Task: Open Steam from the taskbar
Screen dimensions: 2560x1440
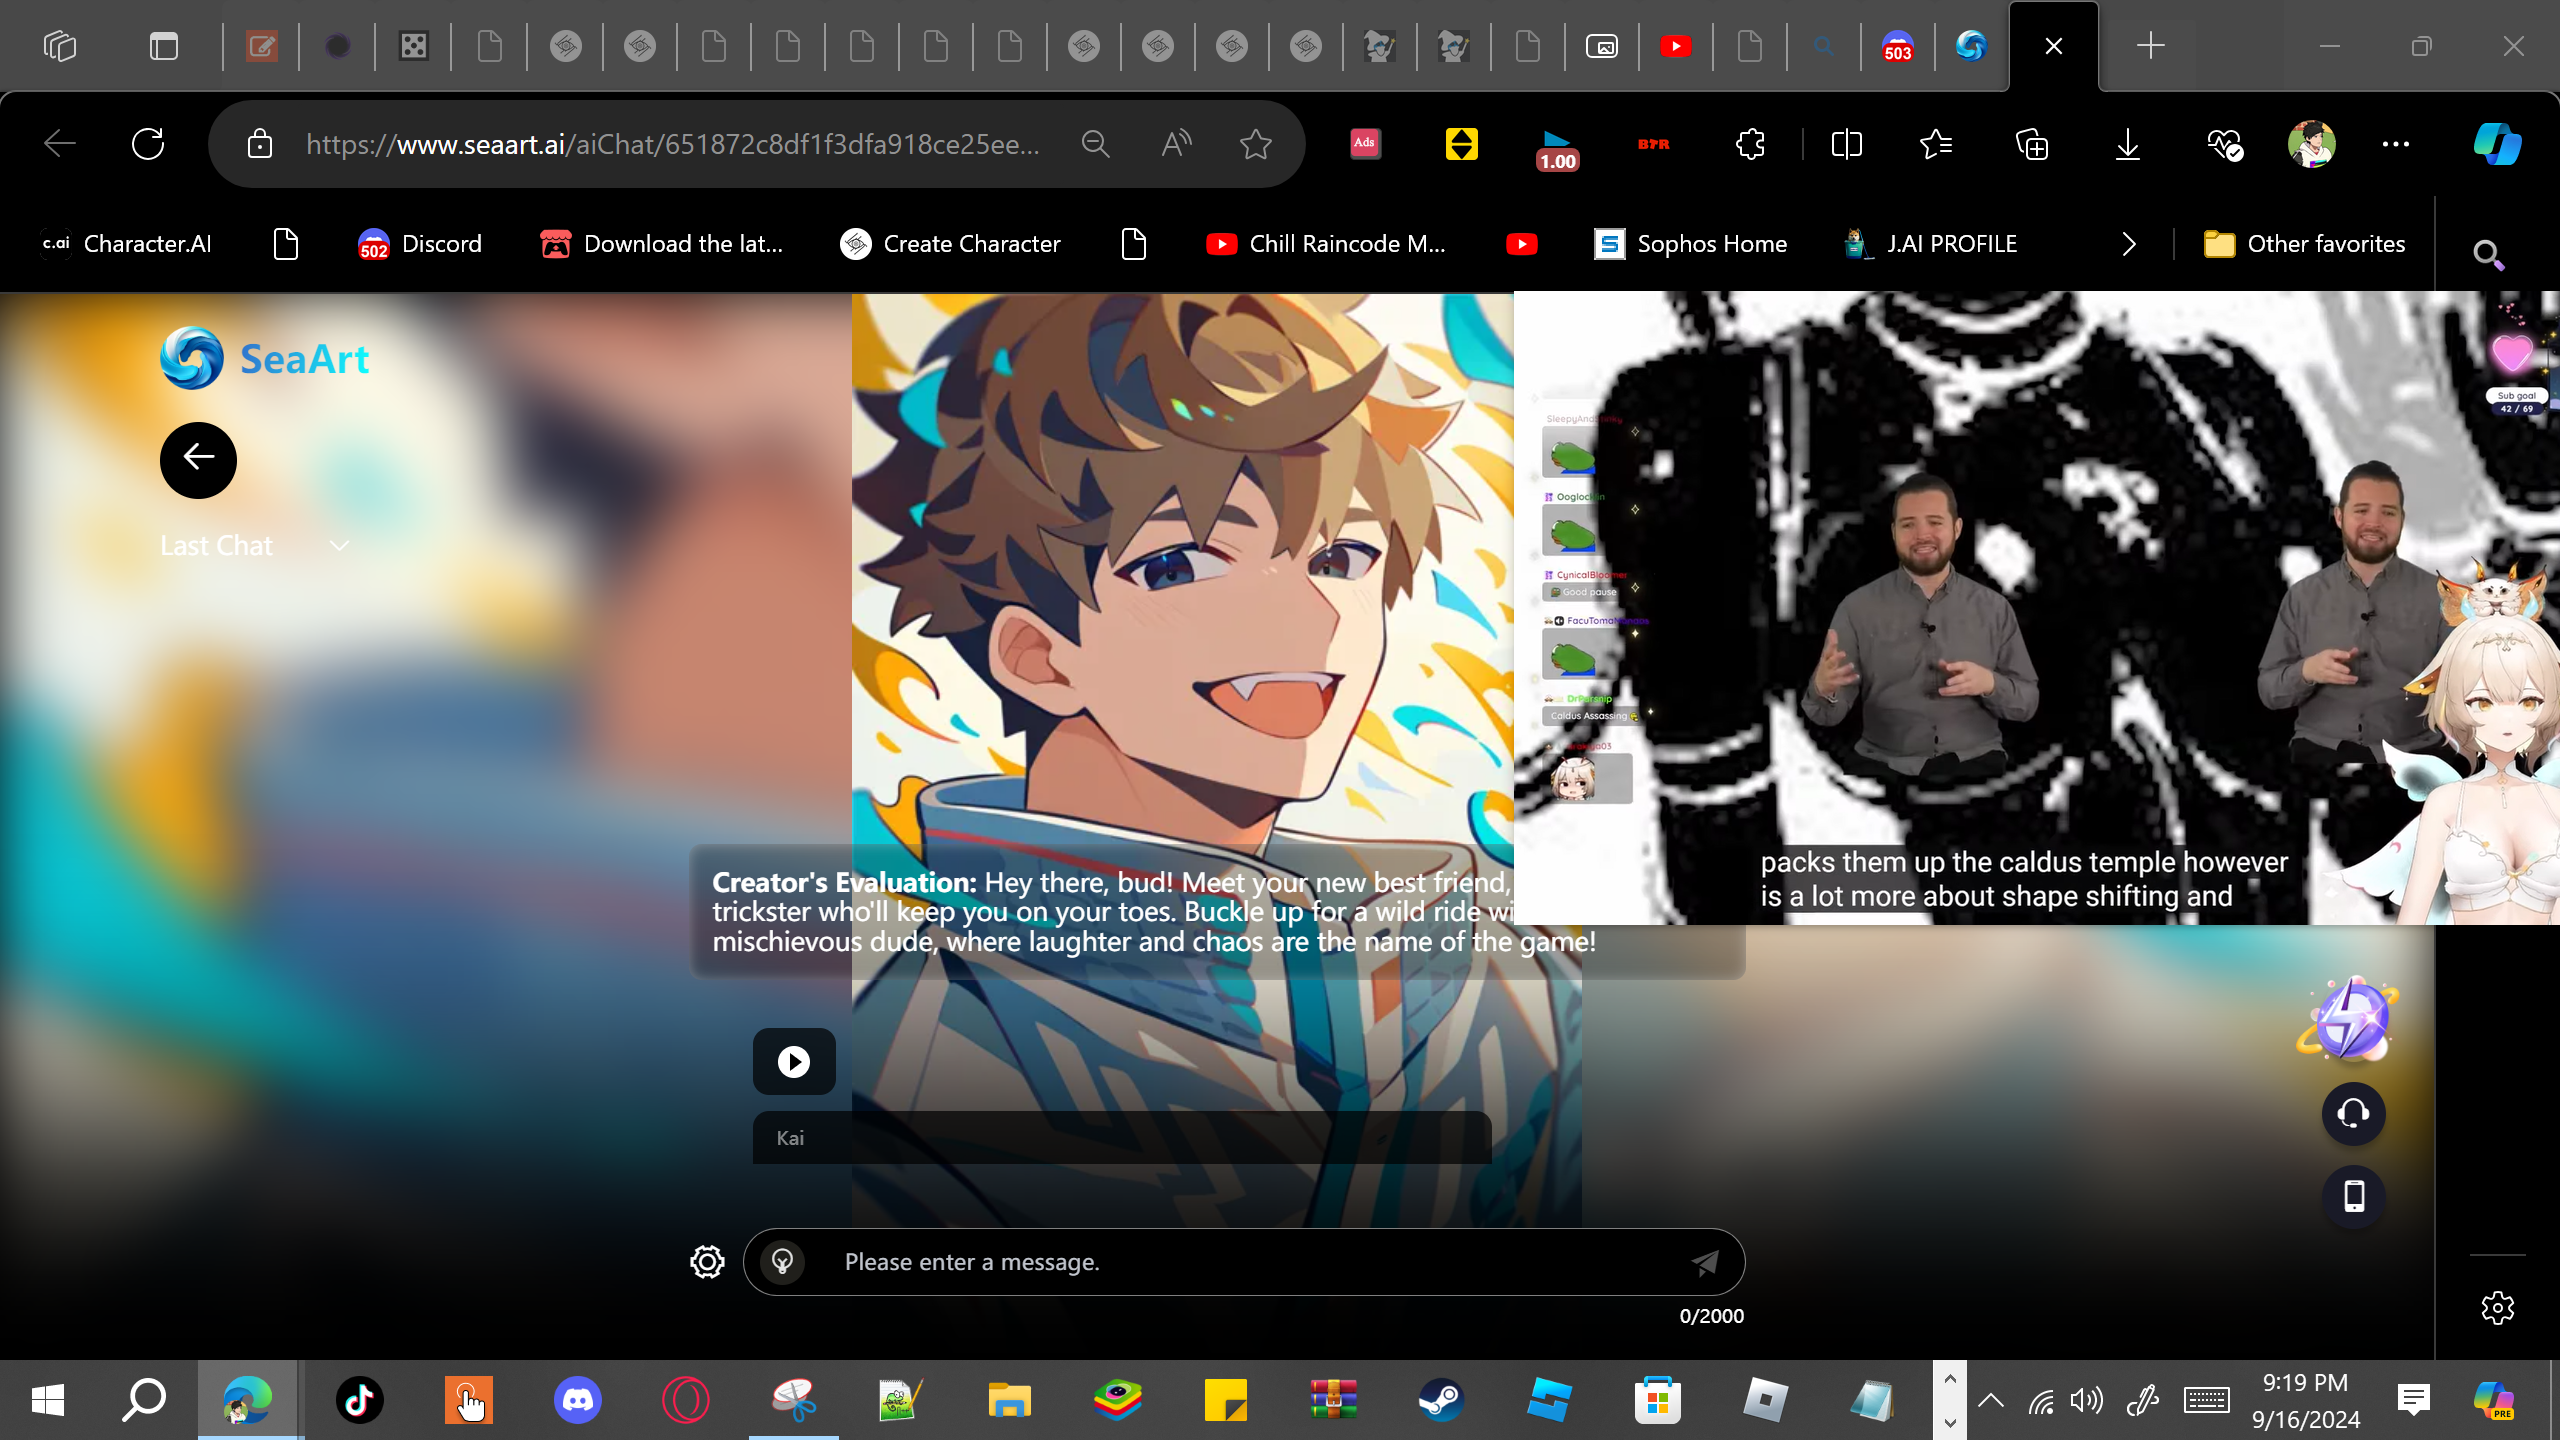Action: [x=1441, y=1400]
